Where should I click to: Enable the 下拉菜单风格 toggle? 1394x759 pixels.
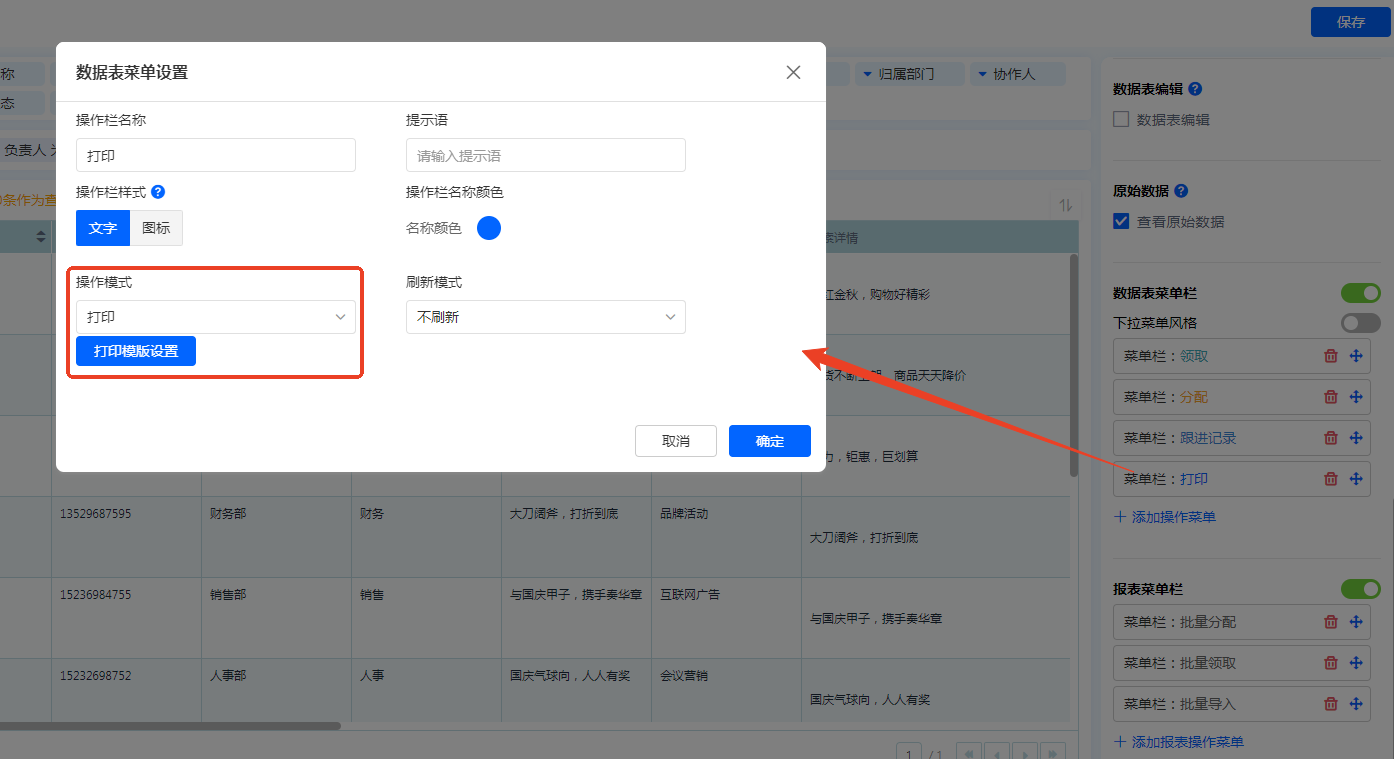click(x=1360, y=323)
